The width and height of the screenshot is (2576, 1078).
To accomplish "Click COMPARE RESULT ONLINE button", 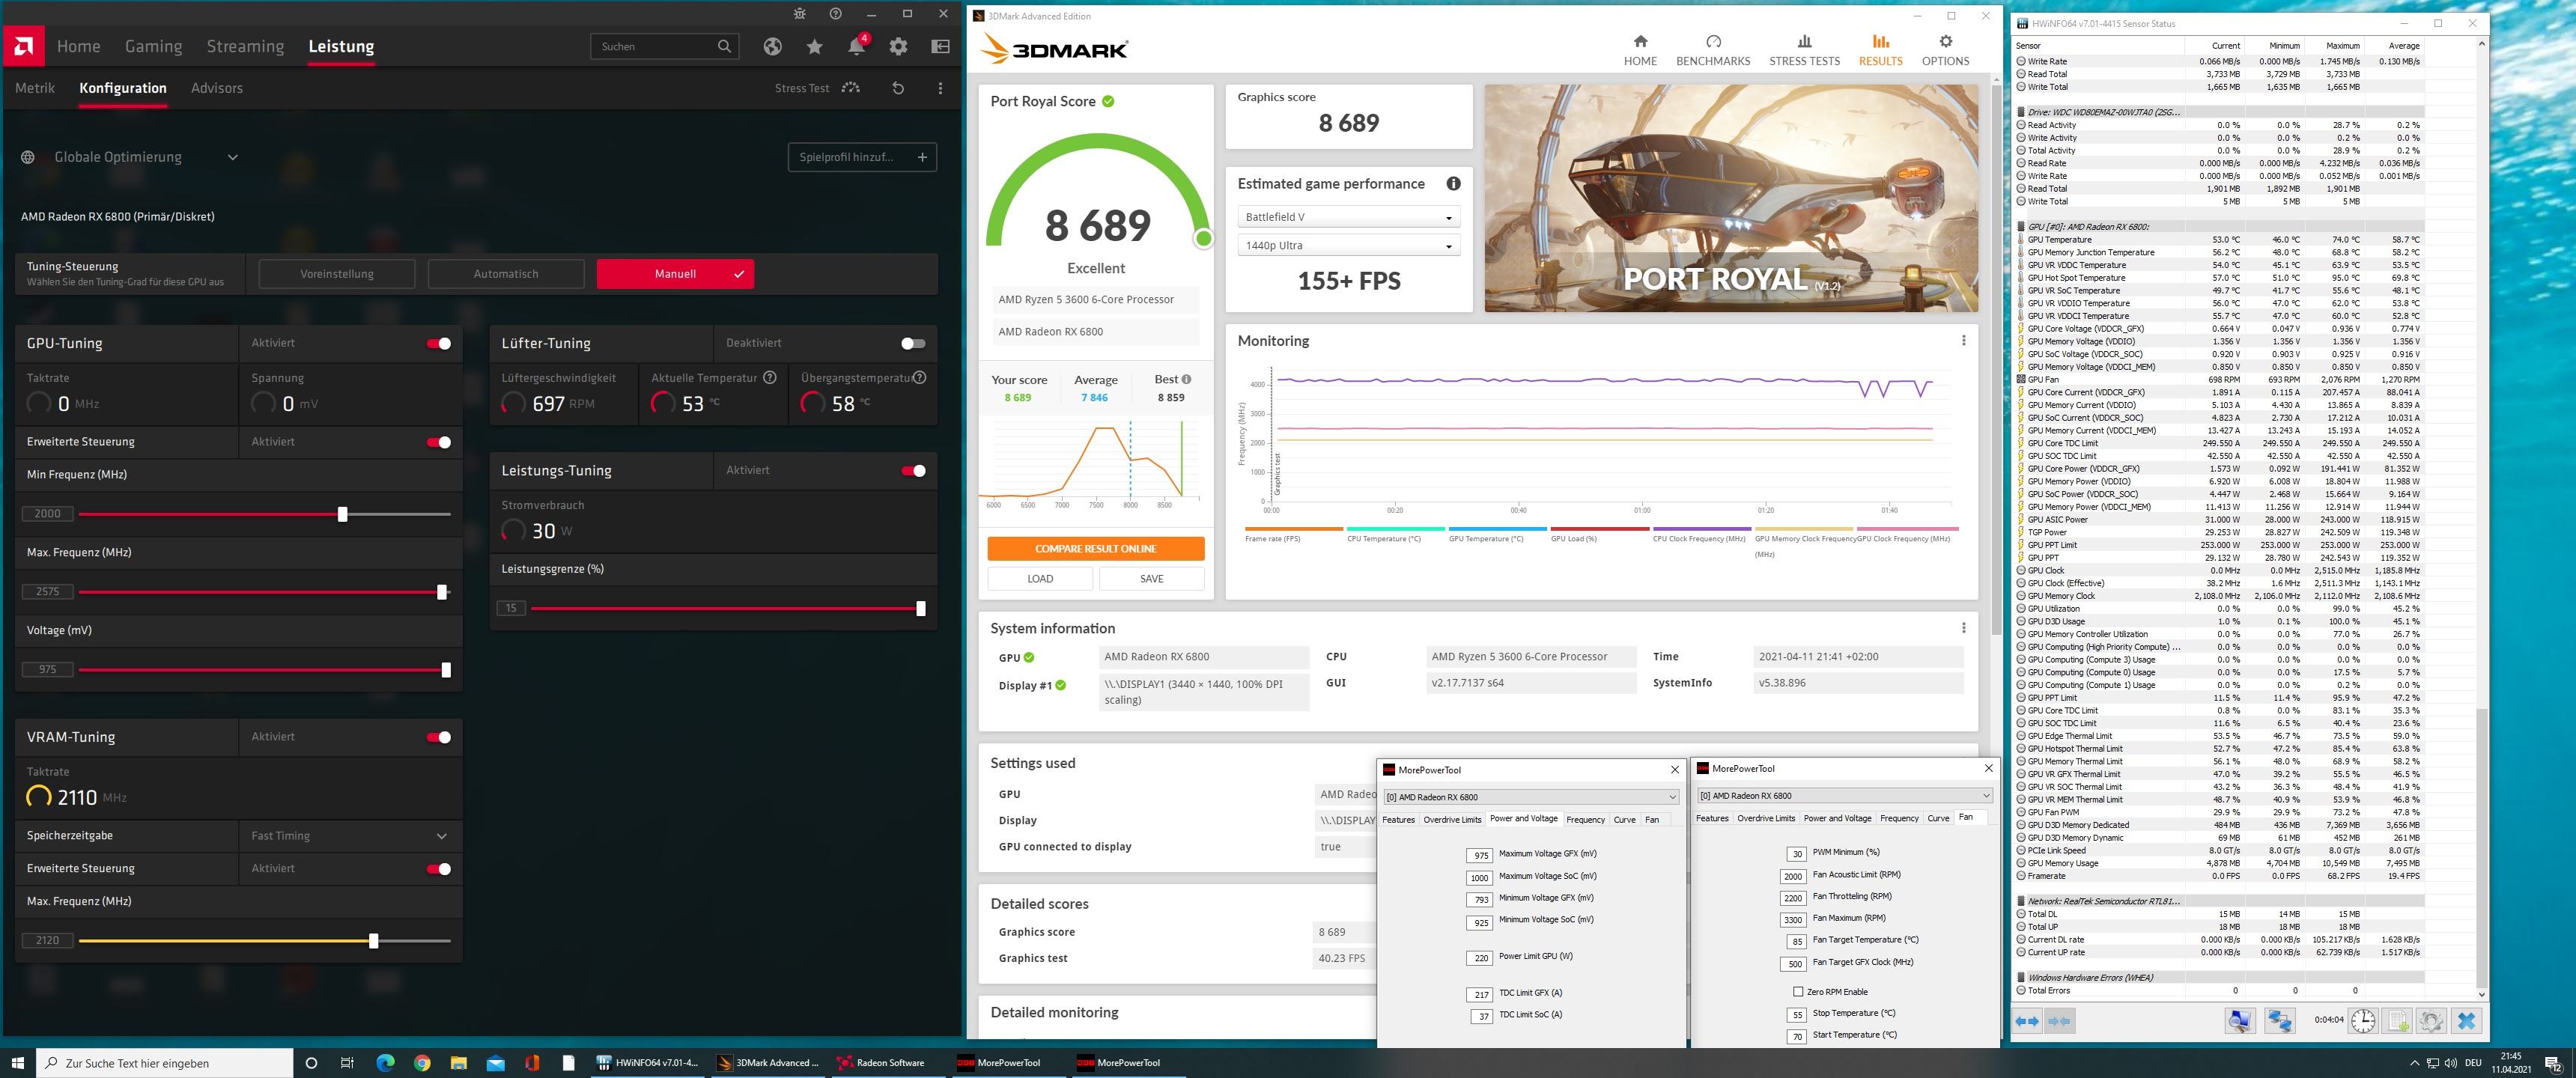I will pos(1095,549).
